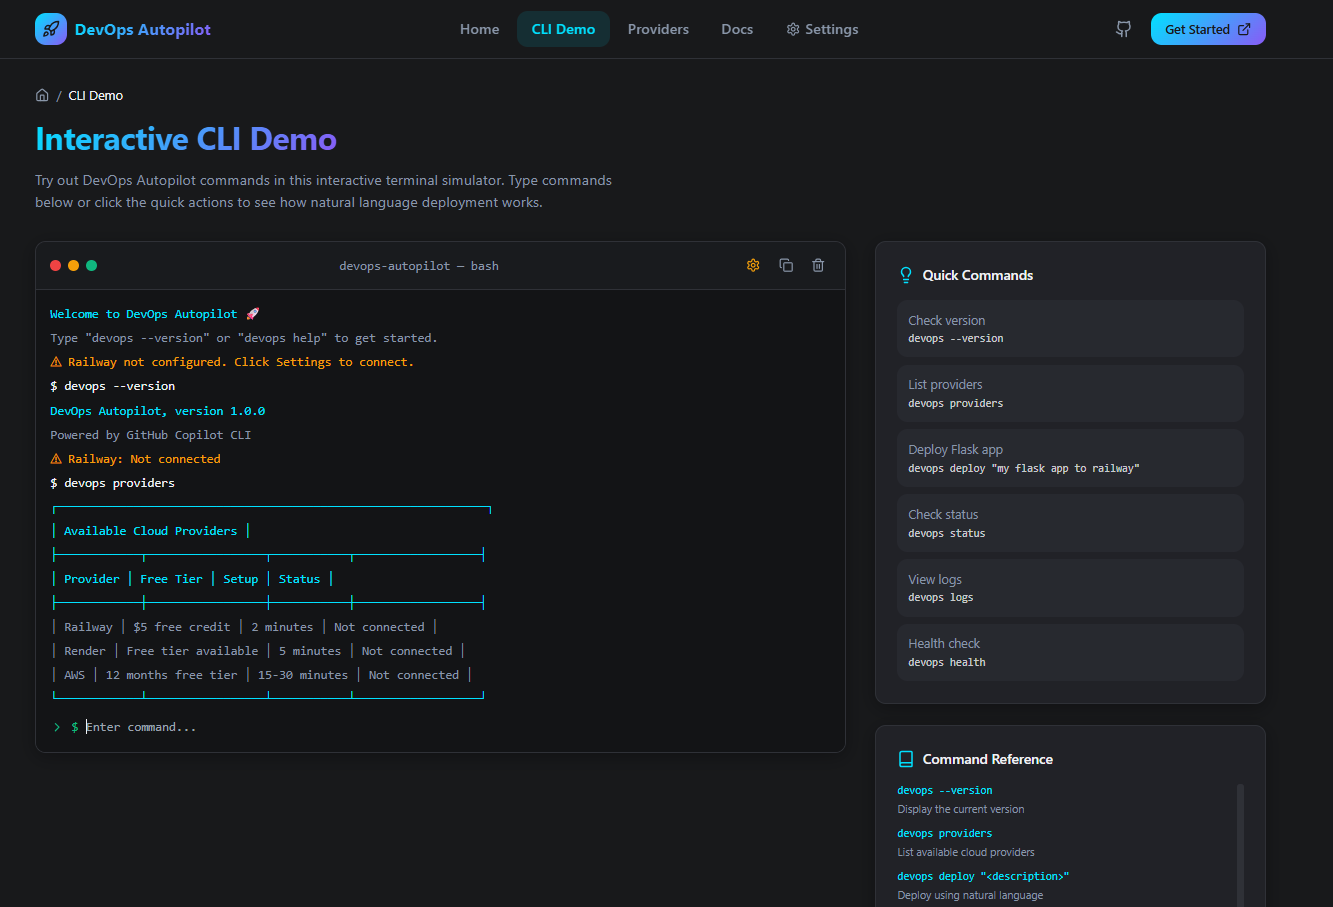Image resolution: width=1333 pixels, height=907 pixels.
Task: Click 'Welcome to DevOps Autopilot' line
Action: coord(154,314)
